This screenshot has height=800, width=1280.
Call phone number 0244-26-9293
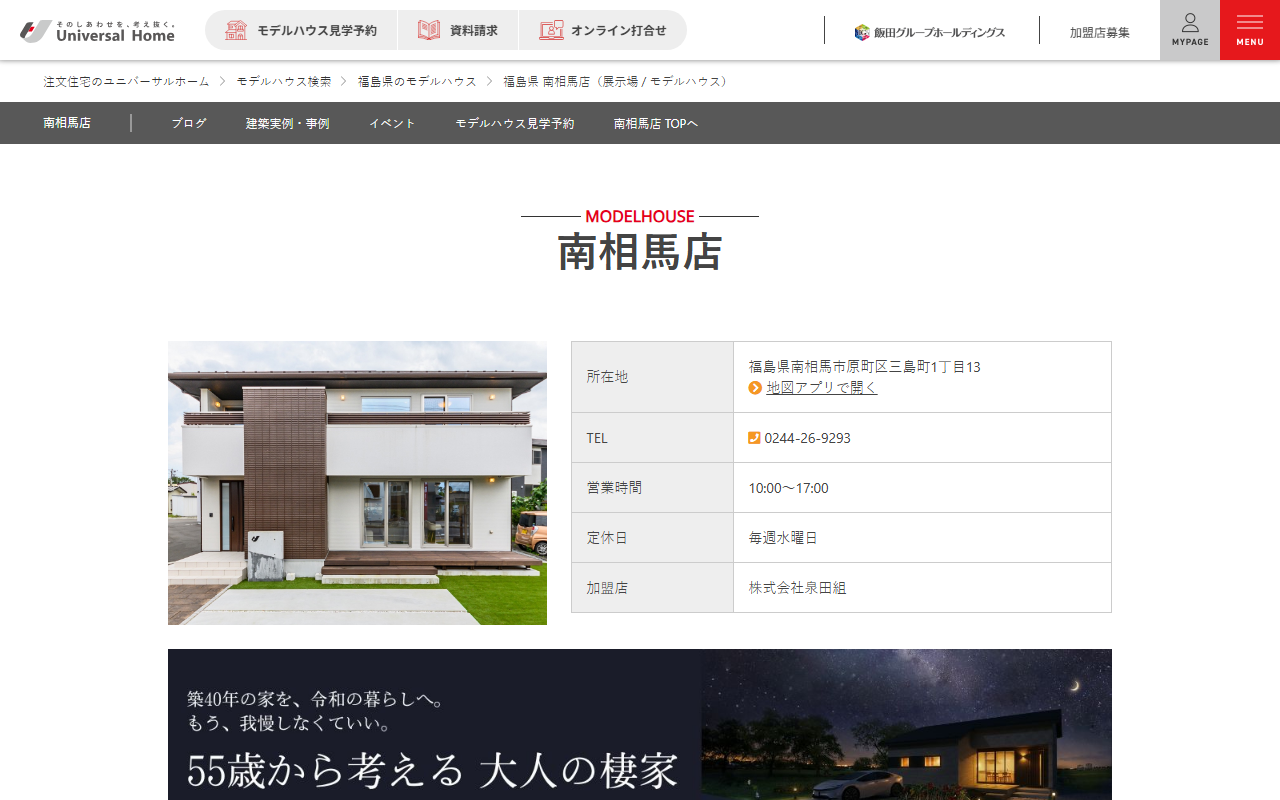coord(808,438)
